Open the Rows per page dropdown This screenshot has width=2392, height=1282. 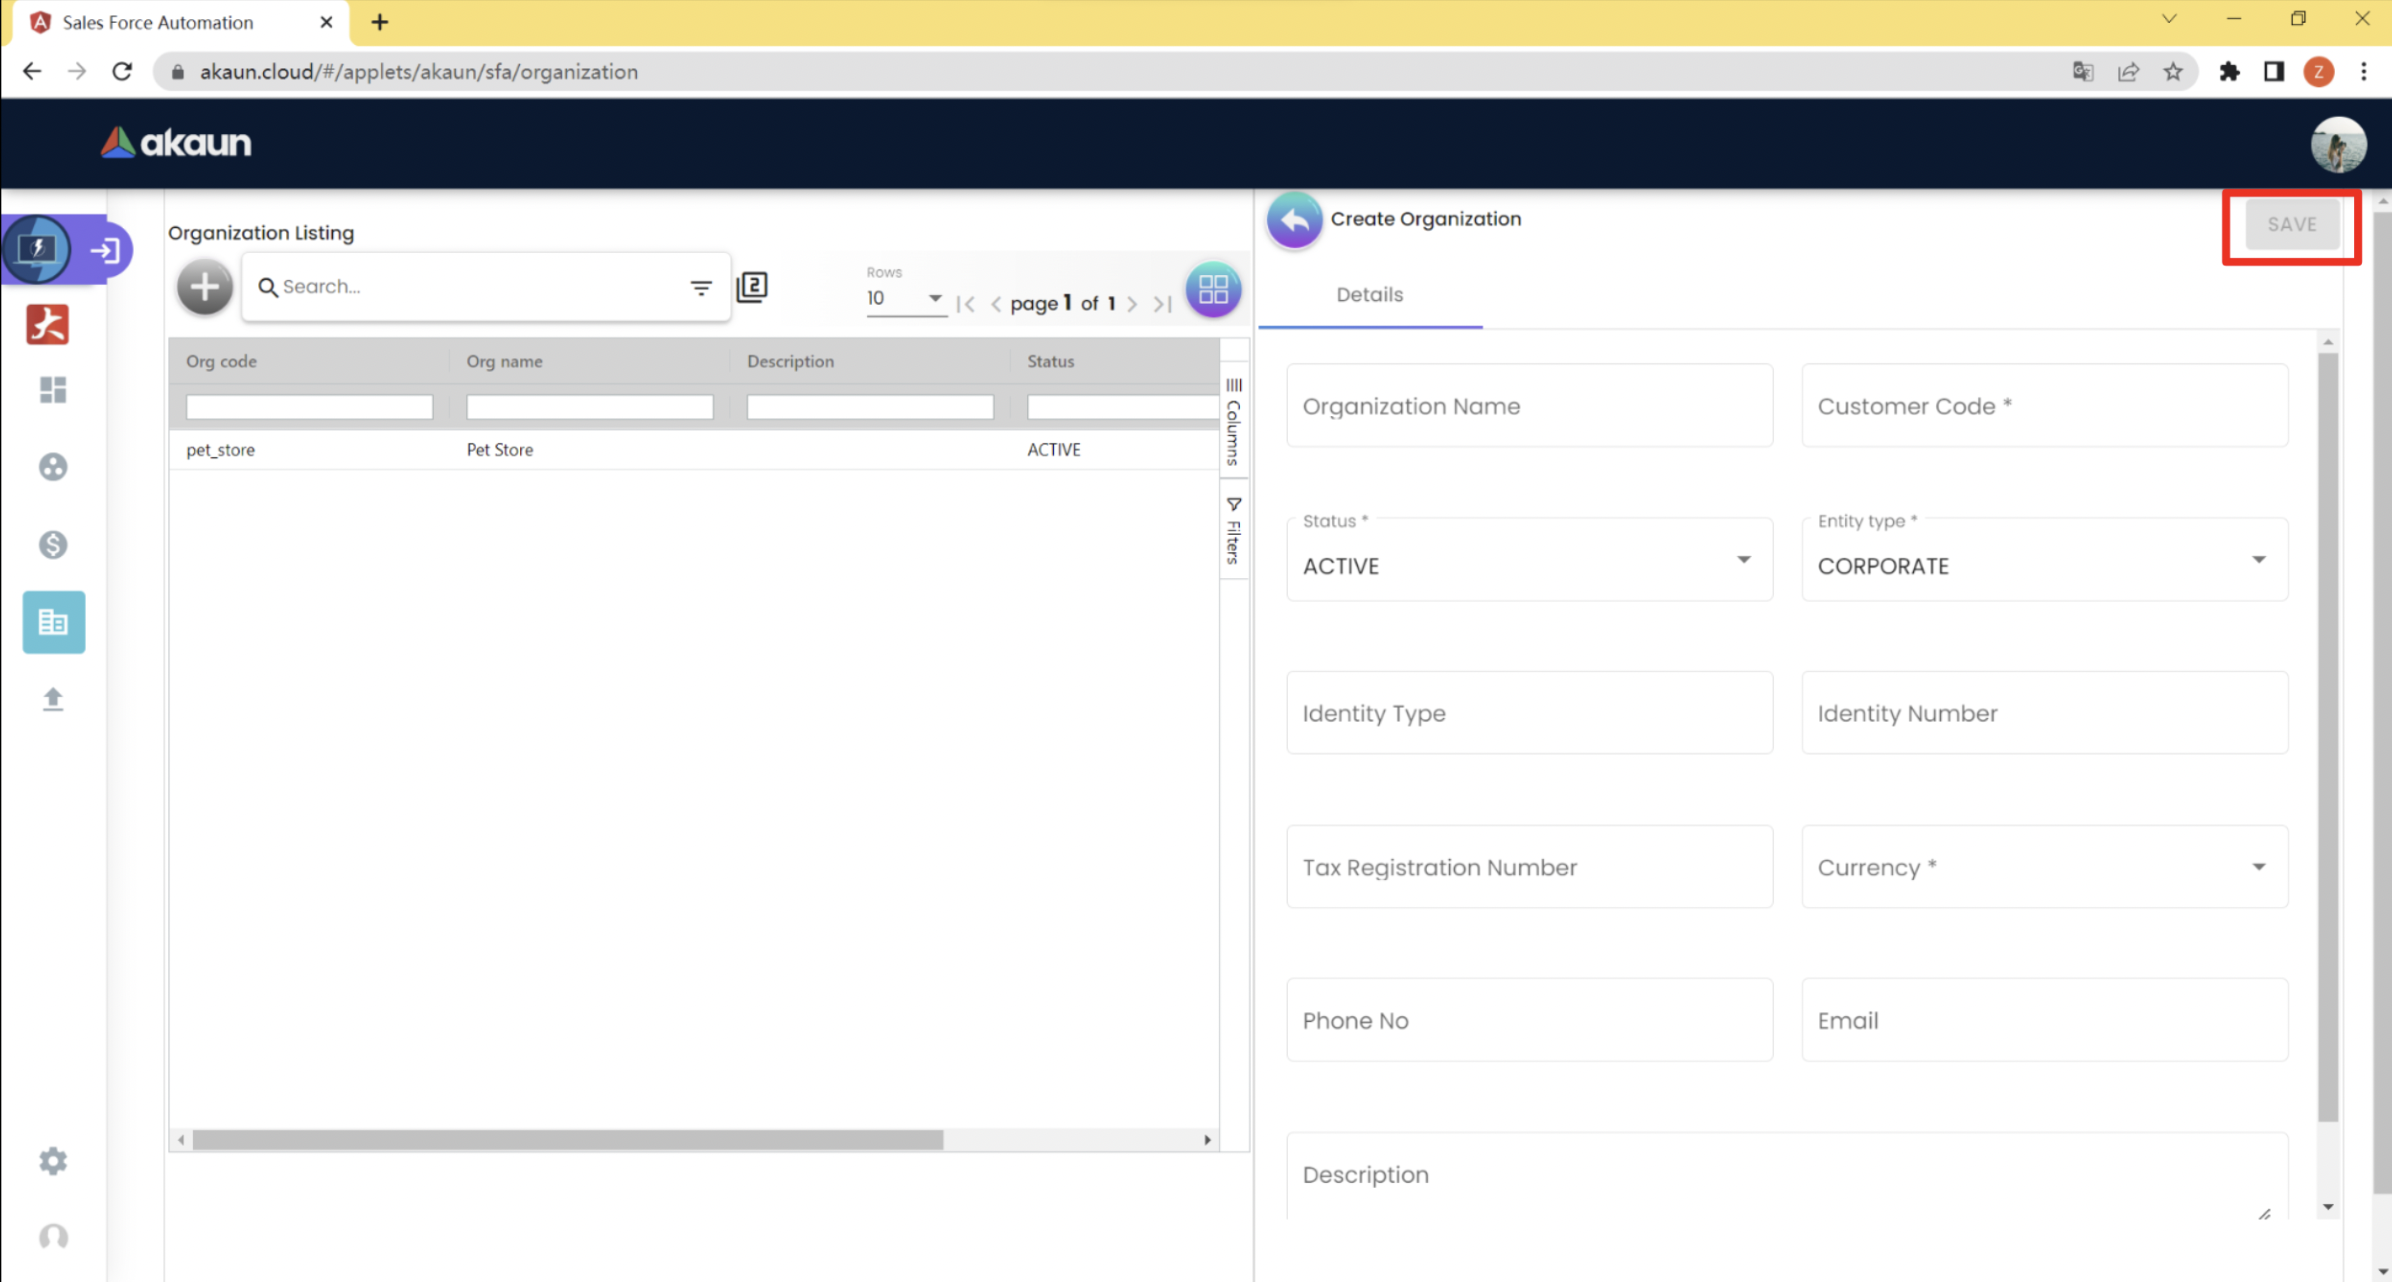[x=904, y=298]
